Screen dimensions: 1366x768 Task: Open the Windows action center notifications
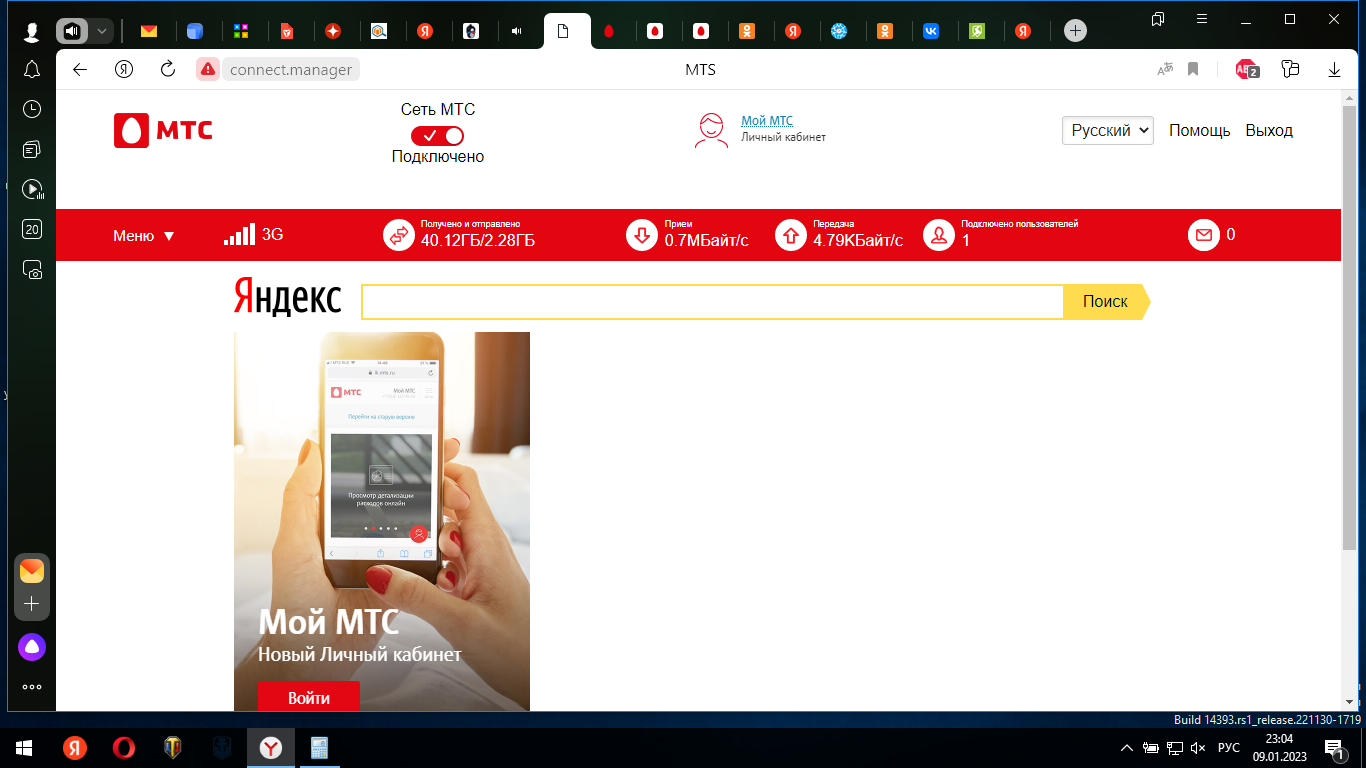(x=1334, y=748)
